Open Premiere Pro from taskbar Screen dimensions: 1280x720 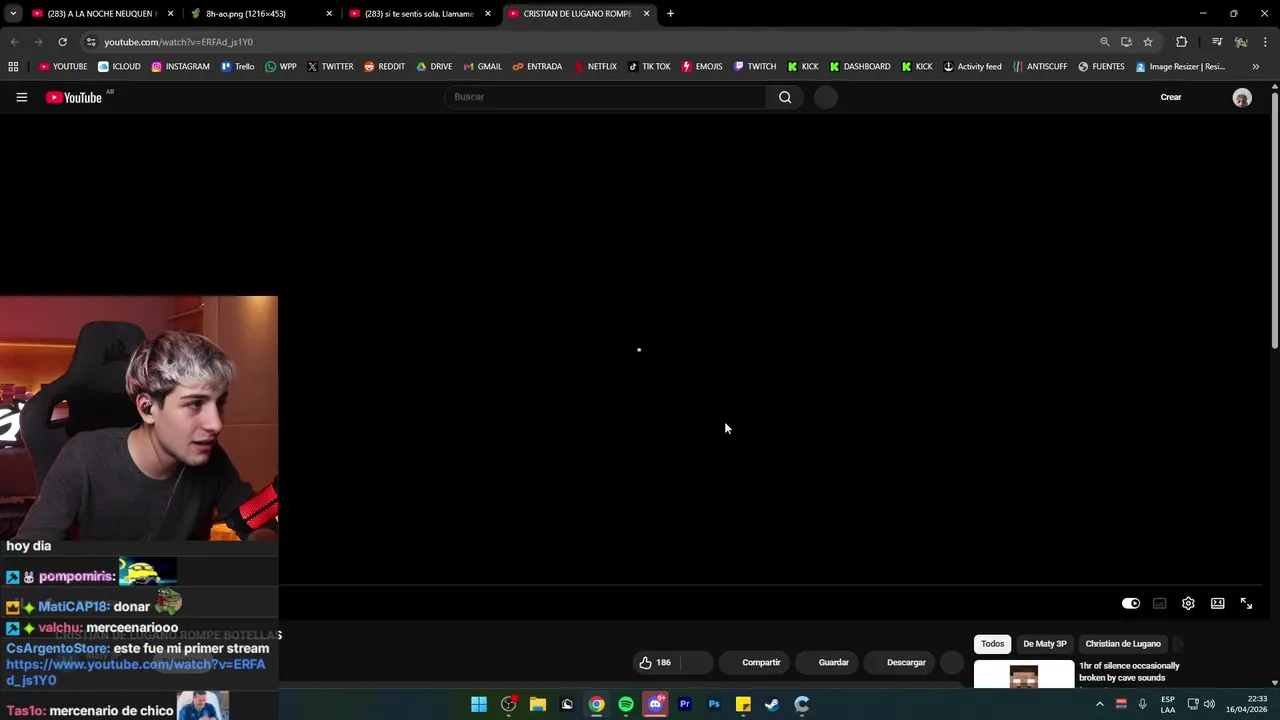pos(685,705)
